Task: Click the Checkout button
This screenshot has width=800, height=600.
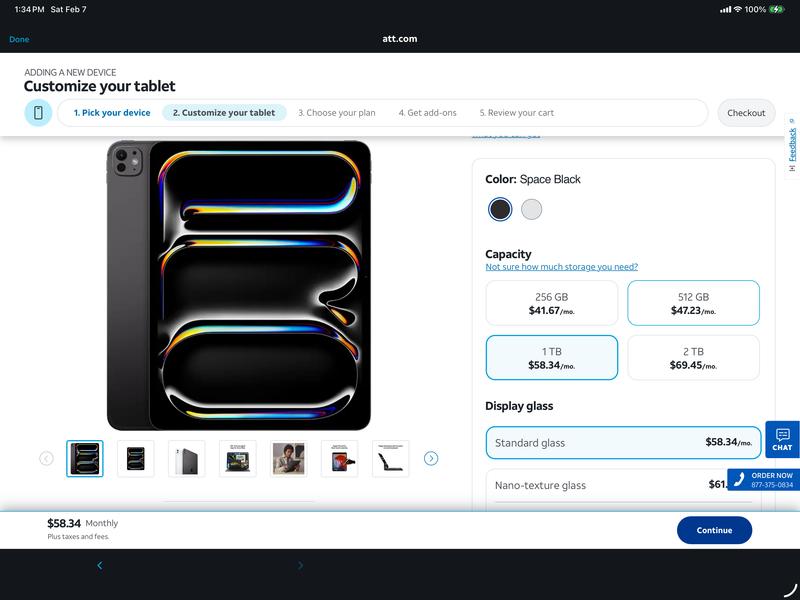Action: tap(746, 113)
